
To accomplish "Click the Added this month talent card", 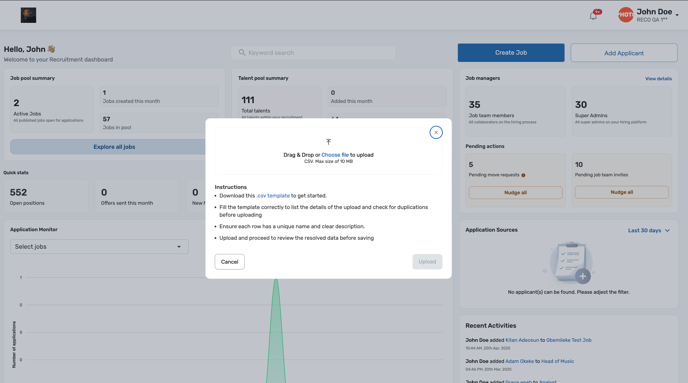I will coord(387,97).
